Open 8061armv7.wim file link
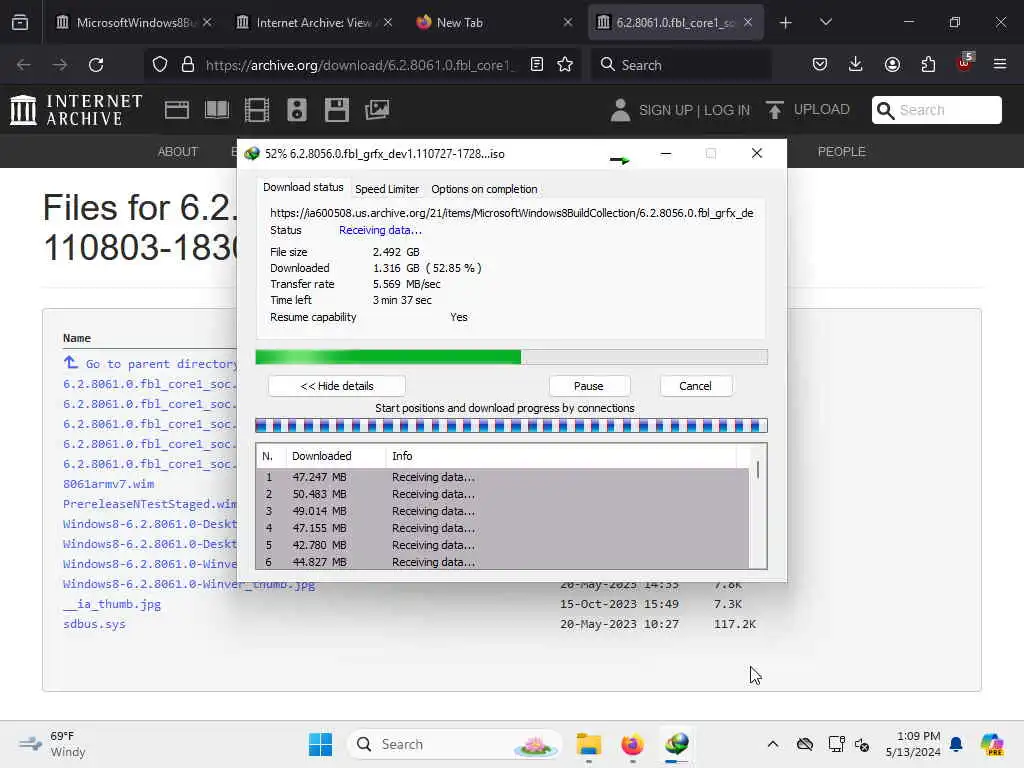This screenshot has width=1024, height=768. click(x=108, y=484)
